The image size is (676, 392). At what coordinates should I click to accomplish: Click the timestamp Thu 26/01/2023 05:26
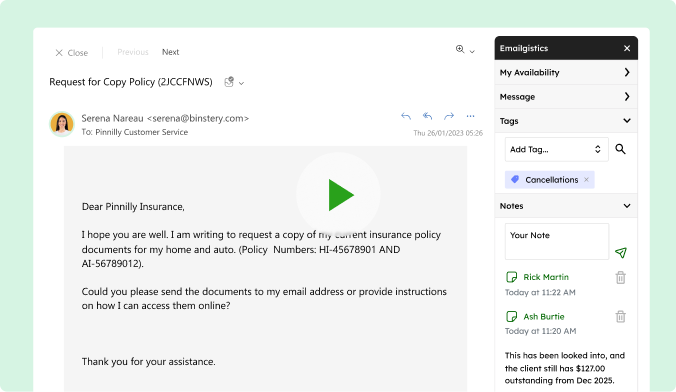[x=448, y=133]
